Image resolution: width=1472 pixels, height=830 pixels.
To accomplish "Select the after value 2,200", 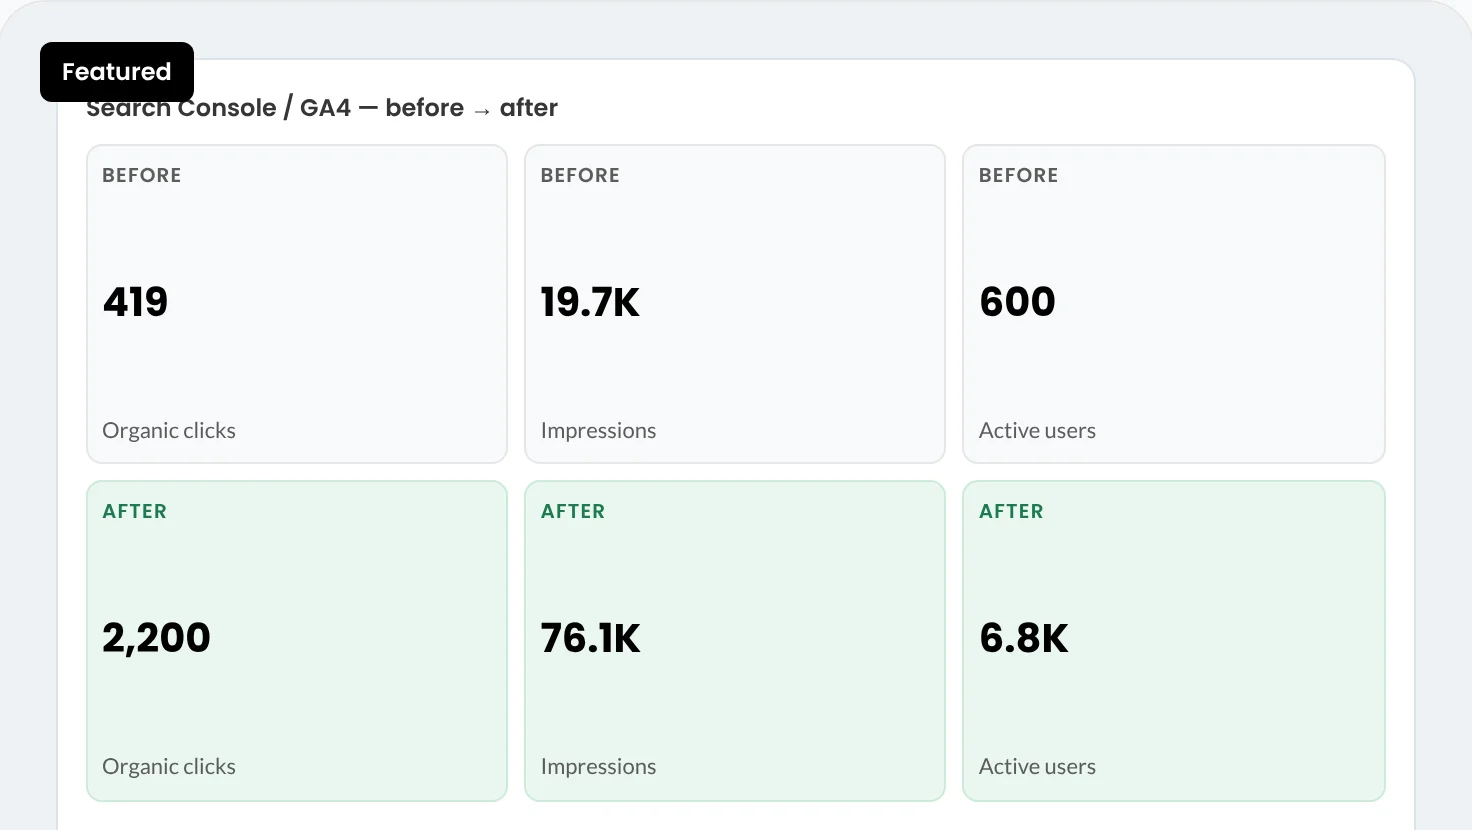I will pos(156,638).
